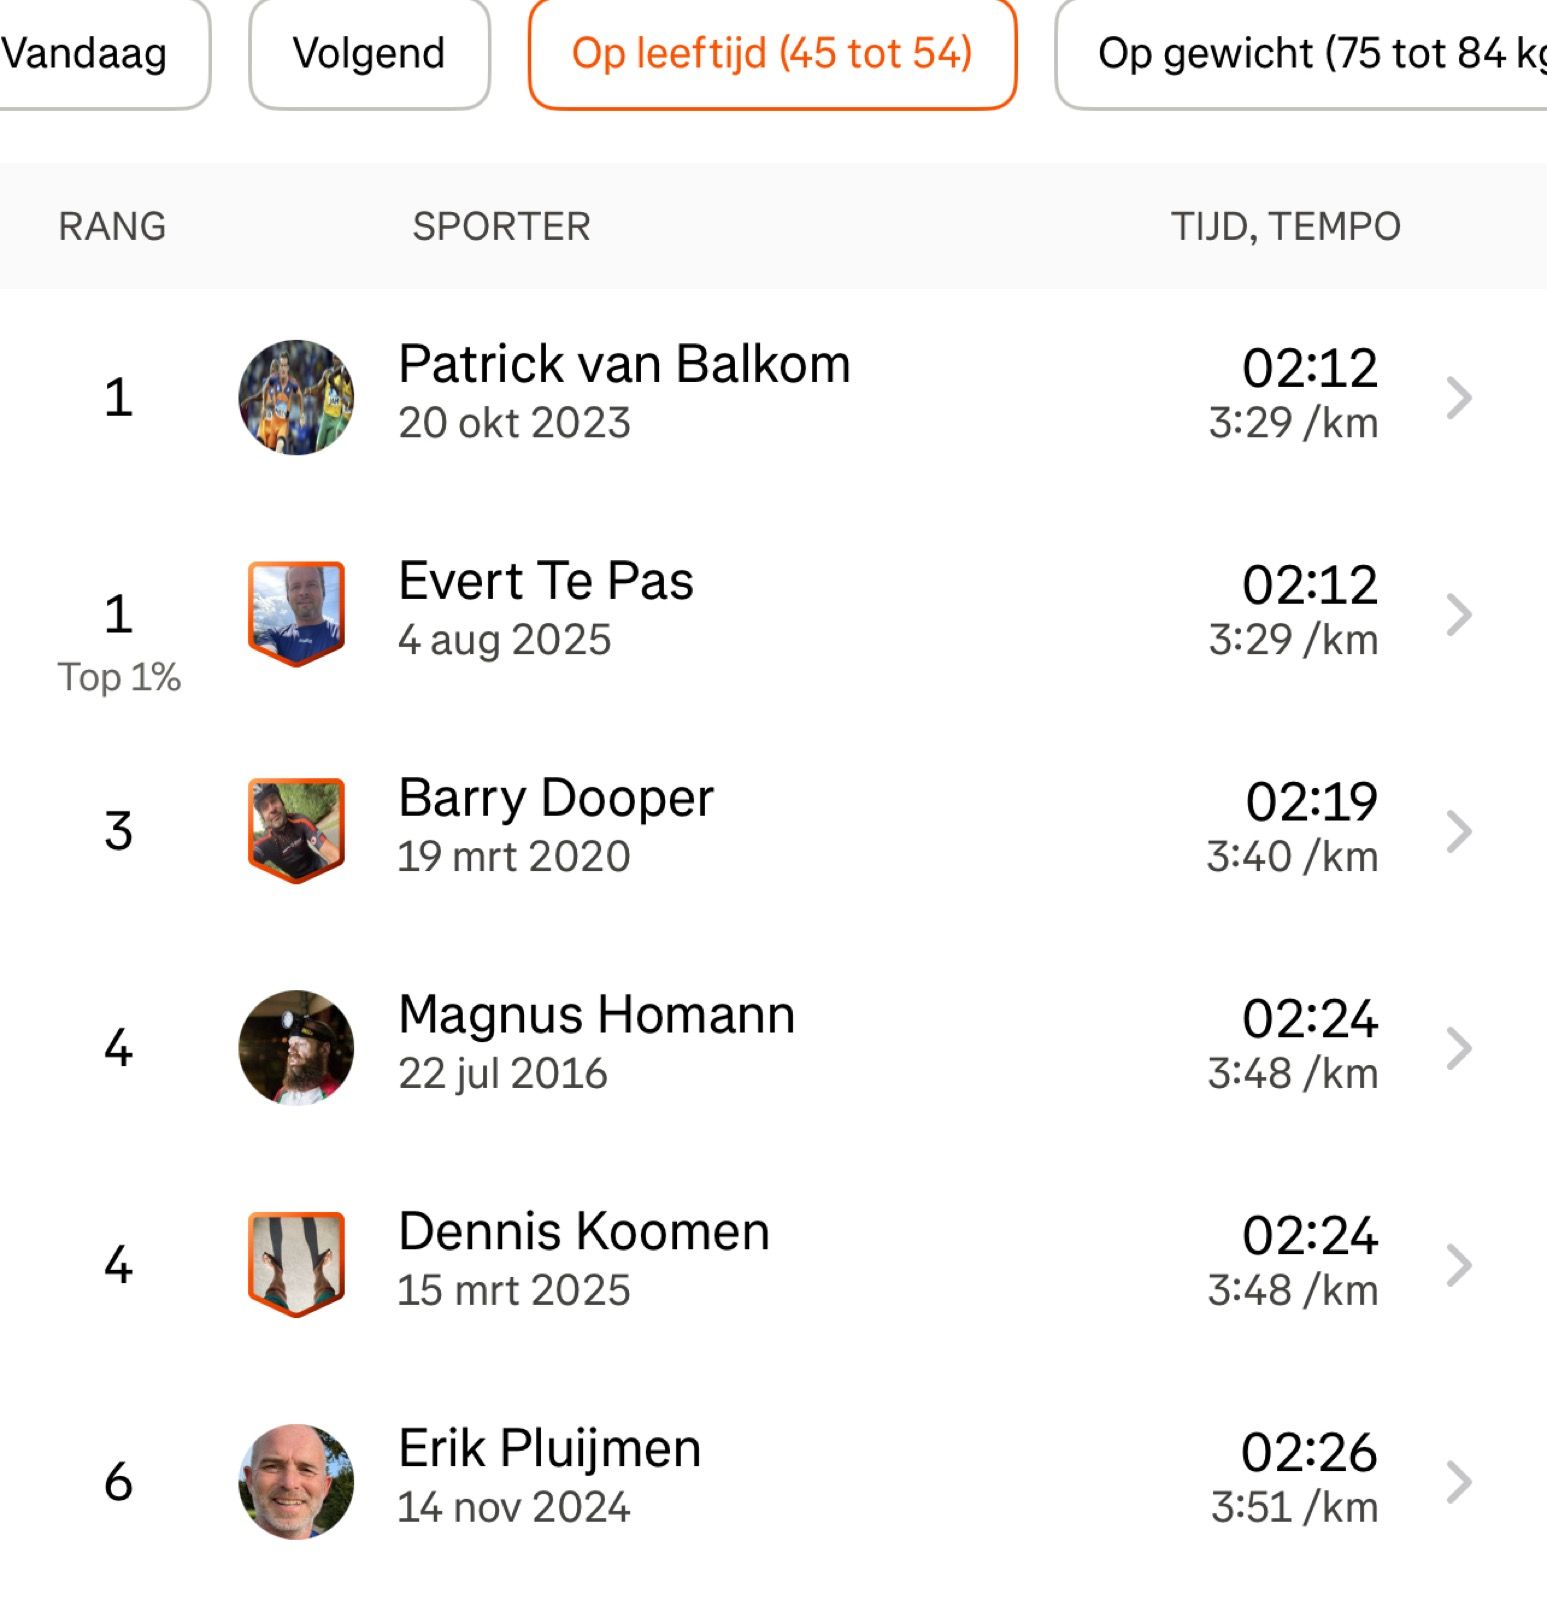This screenshot has height=1601, width=1547.
Task: Open Erik Pluijmen's 02:26 effort arrow
Action: 1460,1482
